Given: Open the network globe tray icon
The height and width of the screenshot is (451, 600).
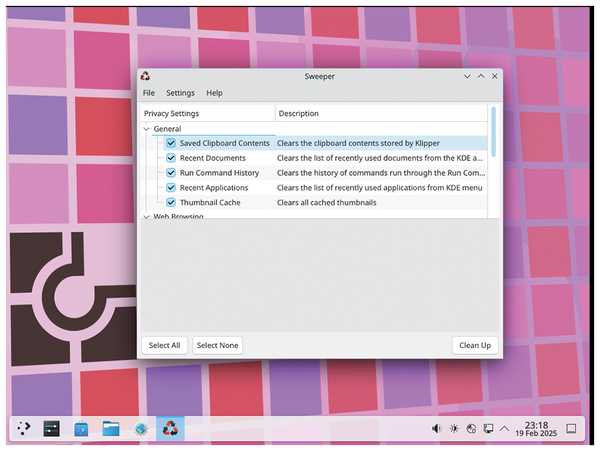Looking at the screenshot, I should pyautogui.click(x=471, y=428).
